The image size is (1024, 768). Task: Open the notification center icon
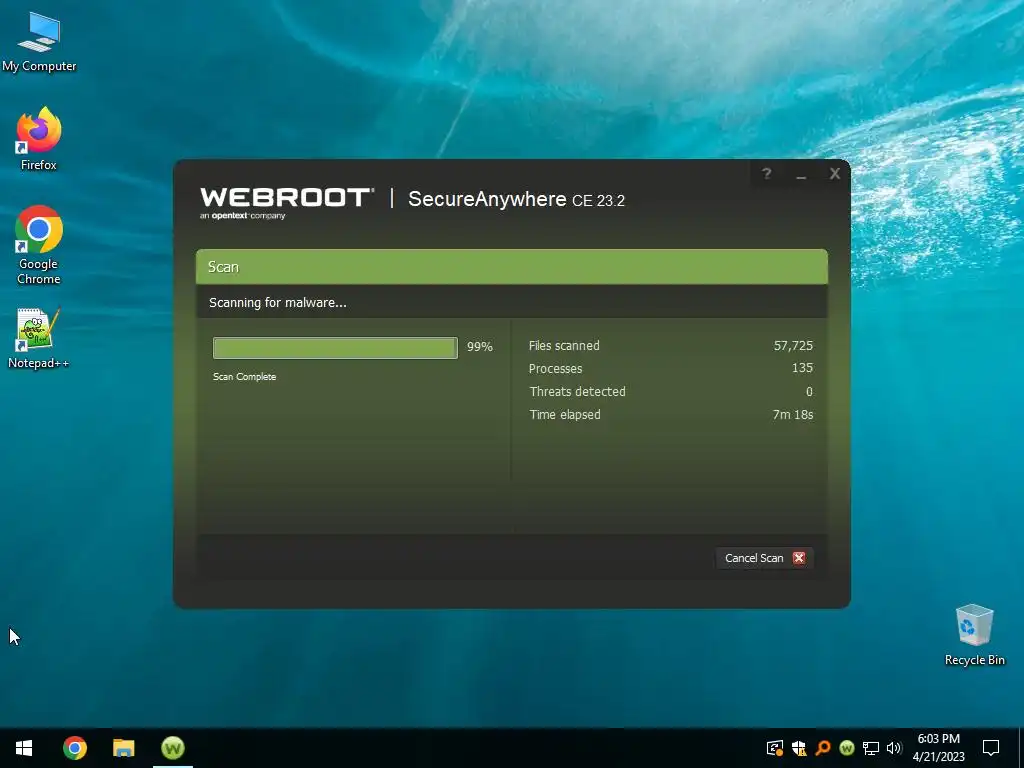tap(991, 748)
